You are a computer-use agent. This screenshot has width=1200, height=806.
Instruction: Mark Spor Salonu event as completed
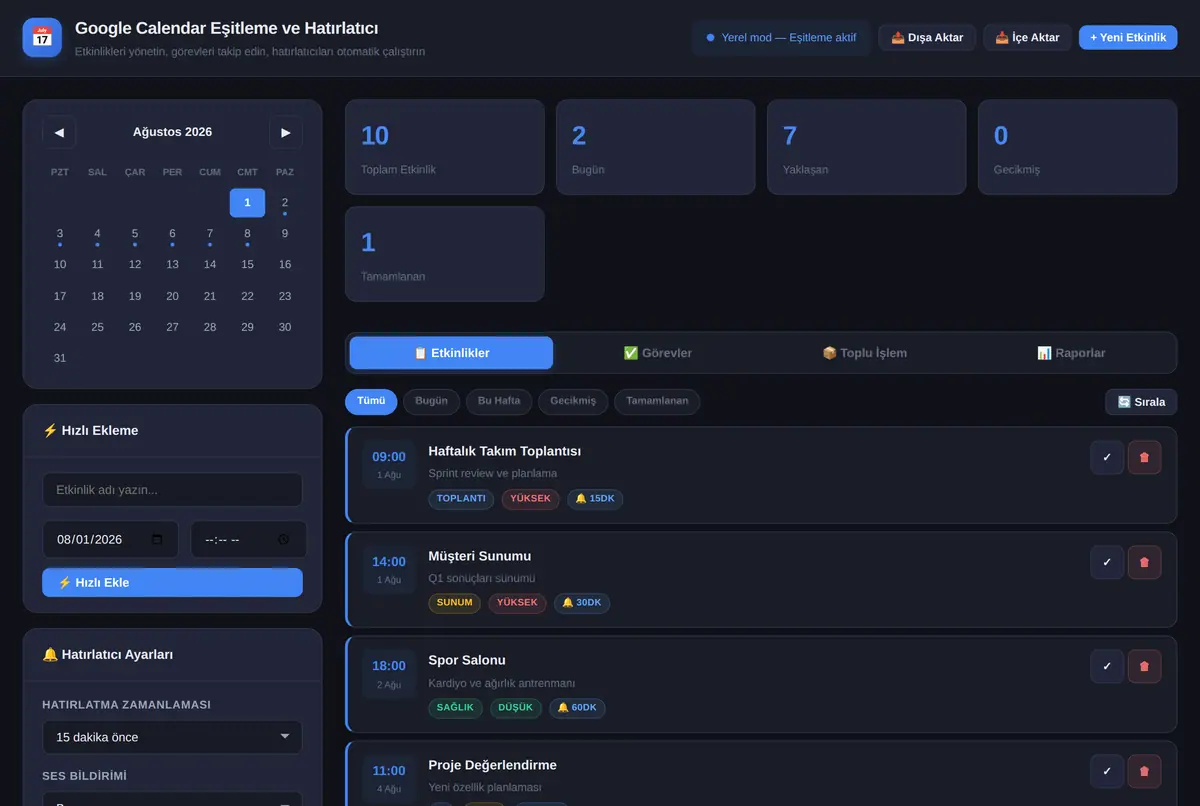1107,666
